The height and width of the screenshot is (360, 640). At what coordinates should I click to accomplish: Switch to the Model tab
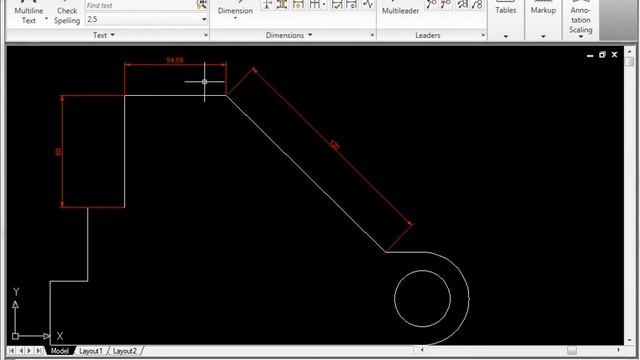click(60, 351)
